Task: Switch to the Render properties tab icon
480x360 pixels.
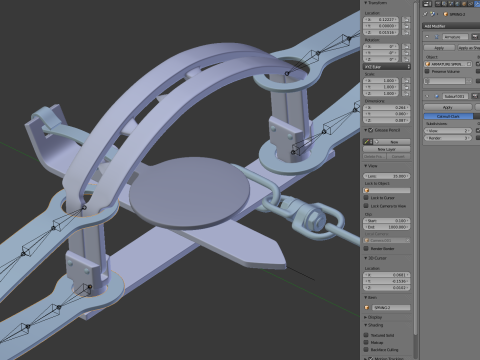Action: (438, 4)
